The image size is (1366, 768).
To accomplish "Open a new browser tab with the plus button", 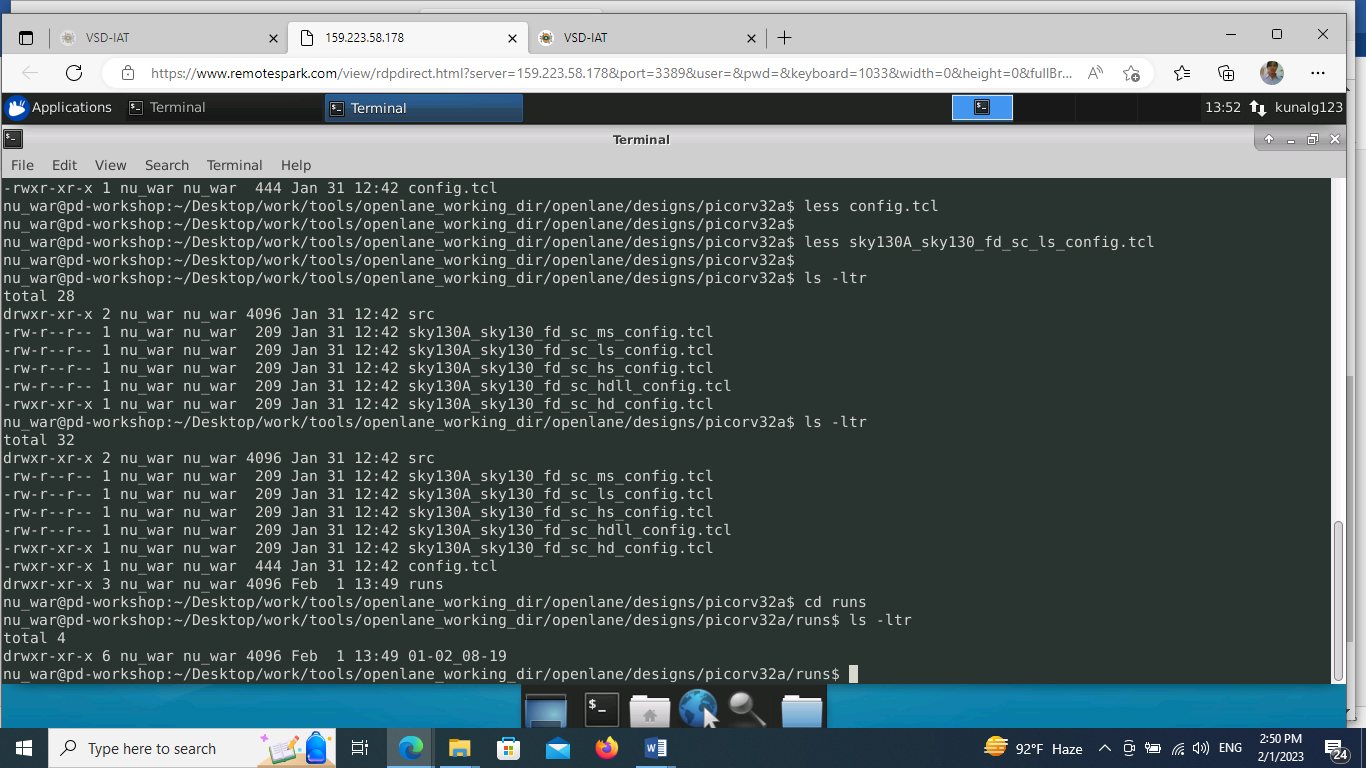I will pos(784,37).
